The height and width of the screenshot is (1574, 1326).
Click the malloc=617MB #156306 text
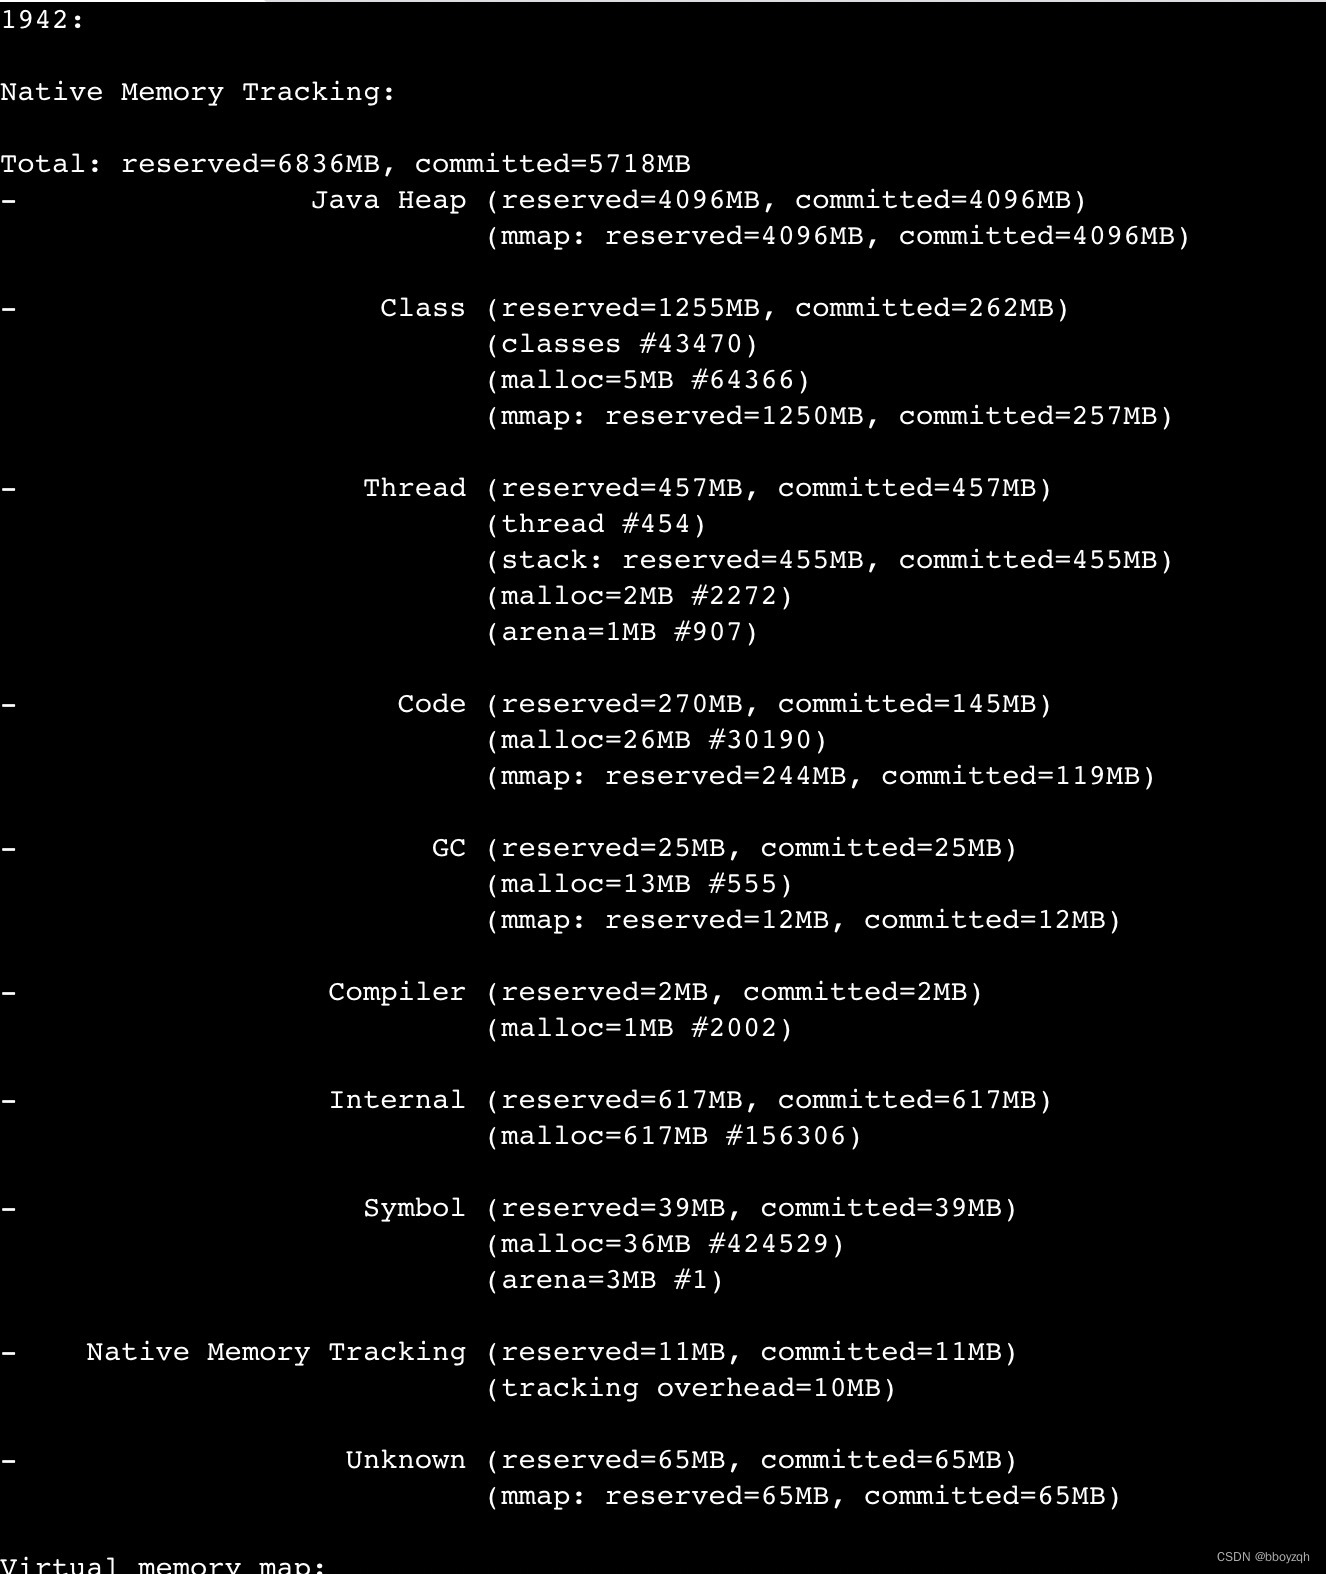pyautogui.click(x=674, y=1136)
